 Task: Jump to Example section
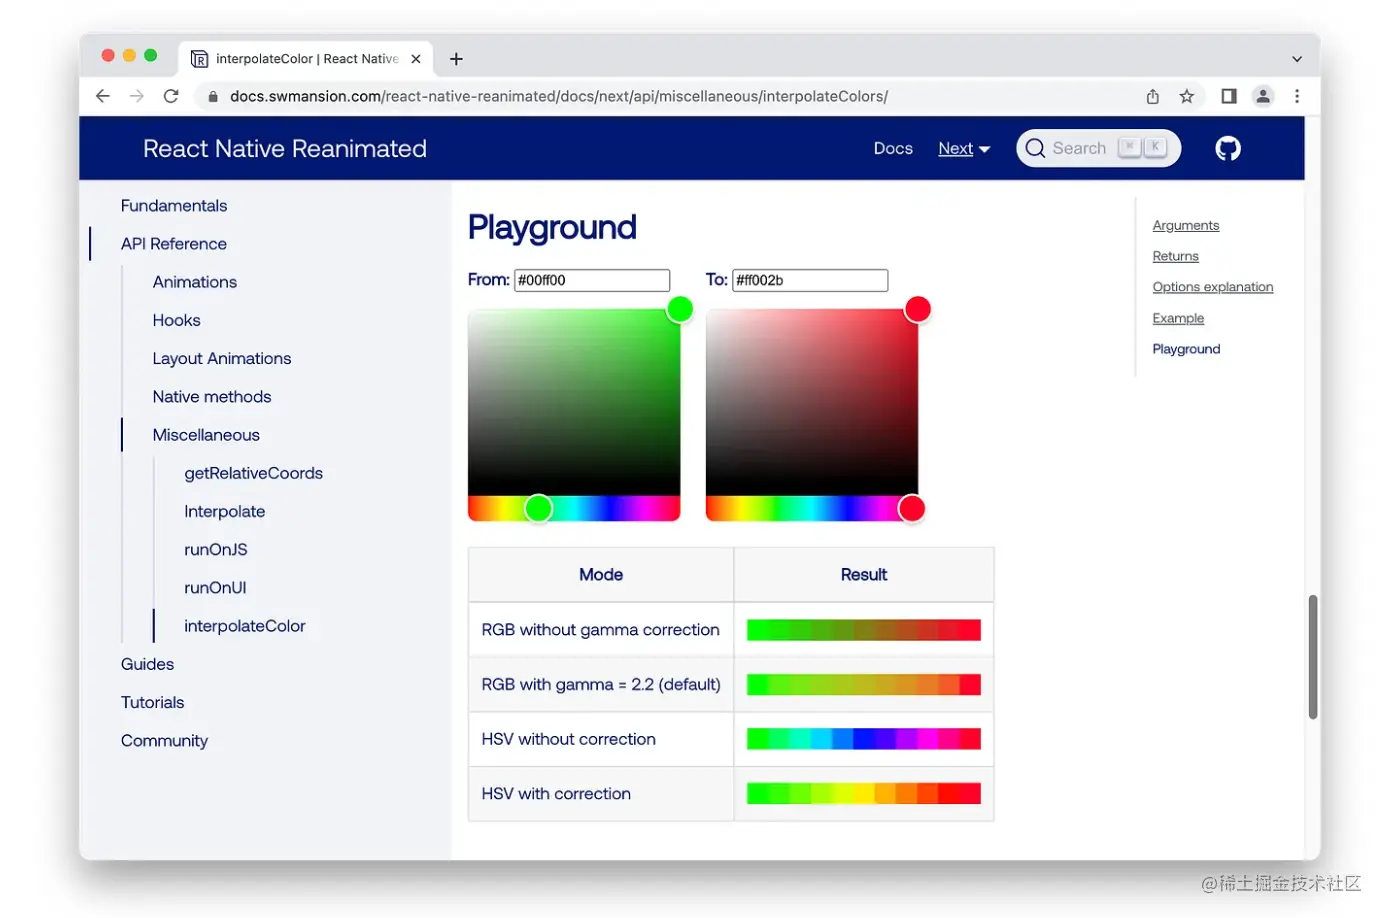click(x=1178, y=318)
